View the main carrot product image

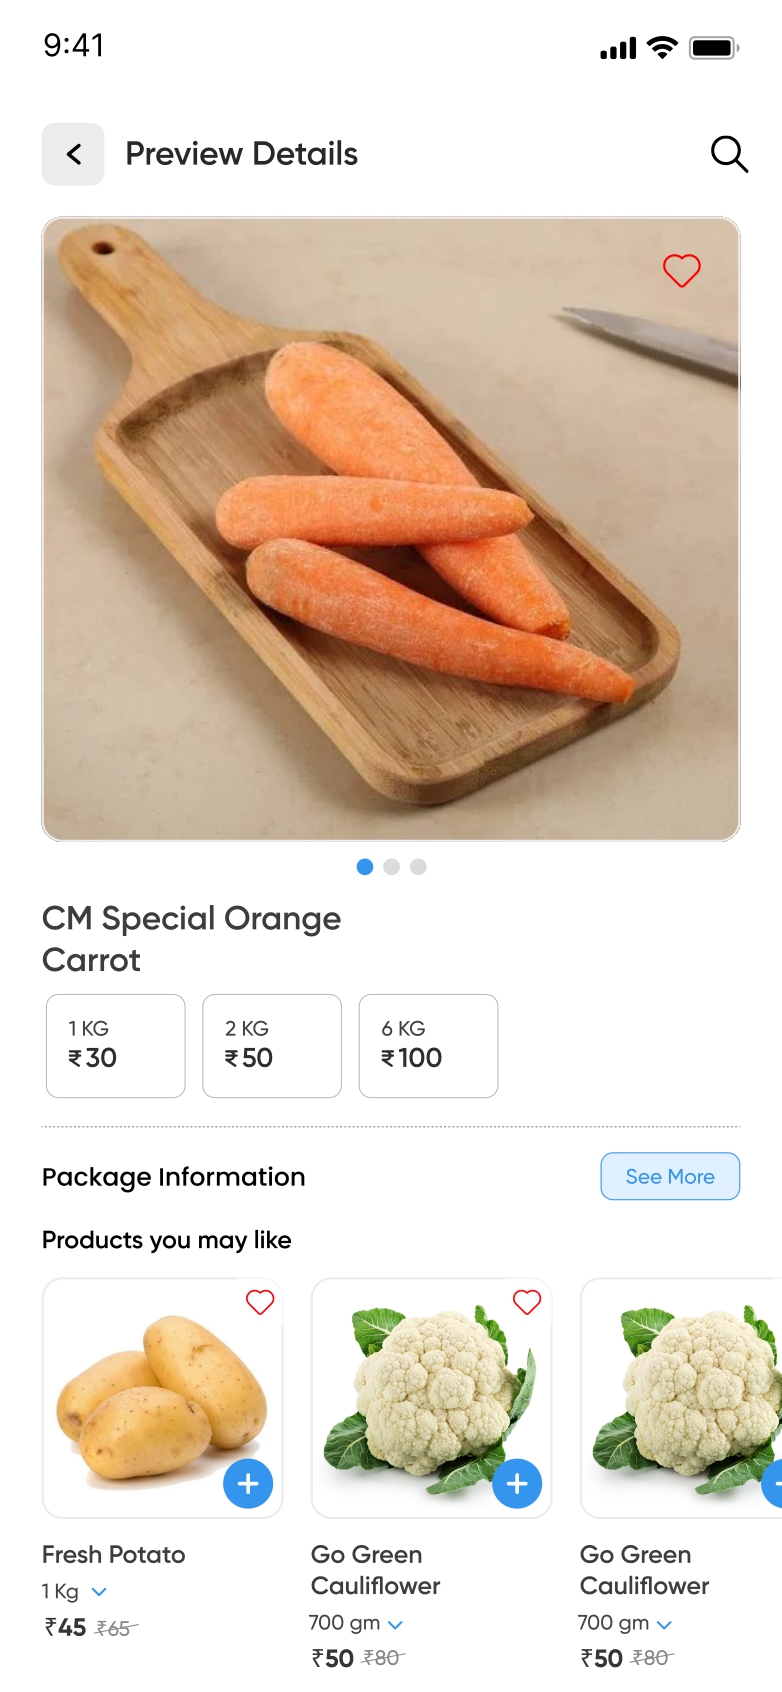pyautogui.click(x=391, y=529)
